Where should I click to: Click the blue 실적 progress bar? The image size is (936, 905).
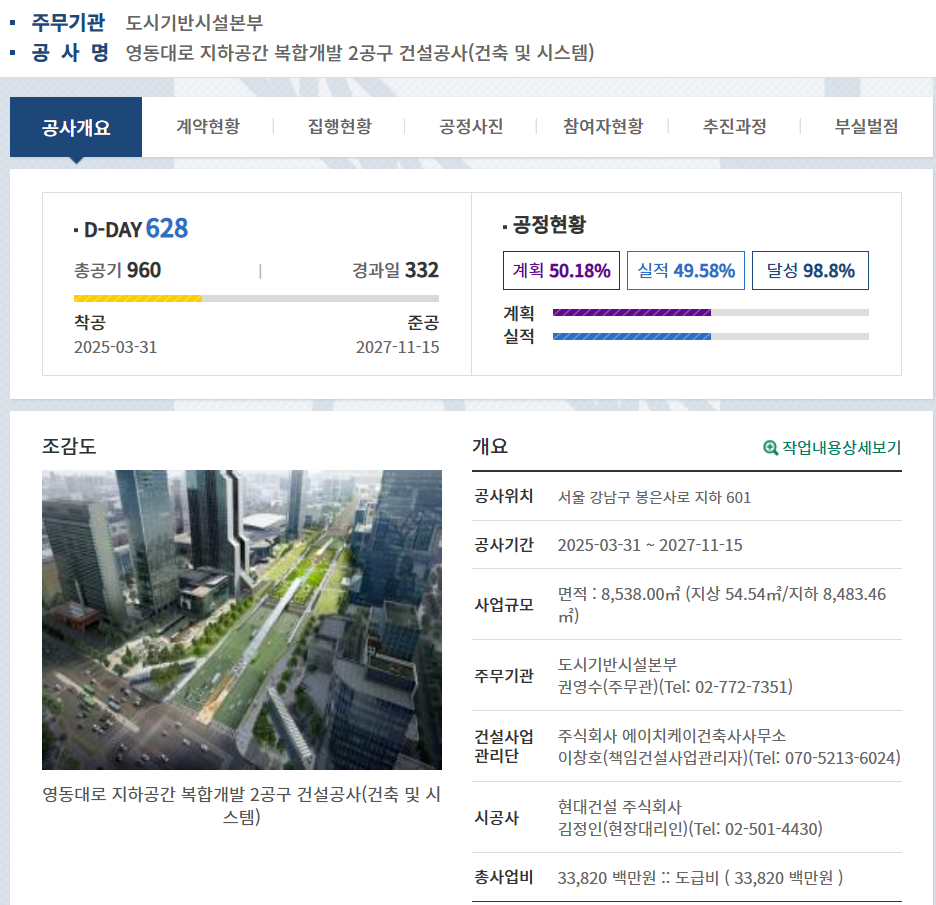tap(710, 337)
